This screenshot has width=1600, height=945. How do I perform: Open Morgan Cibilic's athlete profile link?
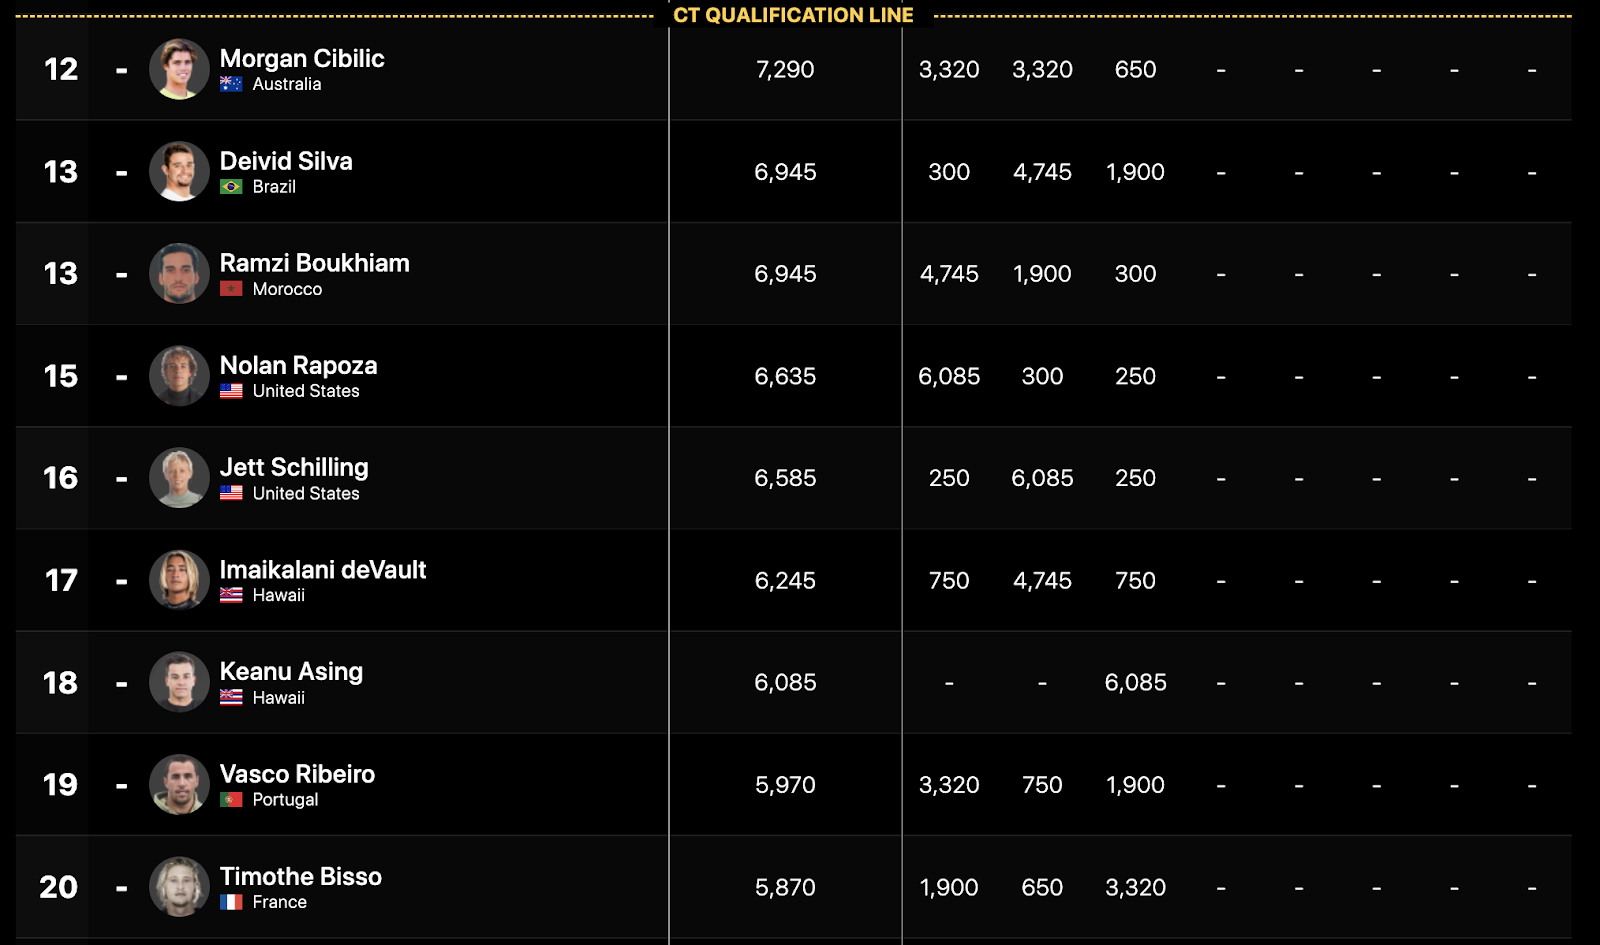(x=302, y=58)
